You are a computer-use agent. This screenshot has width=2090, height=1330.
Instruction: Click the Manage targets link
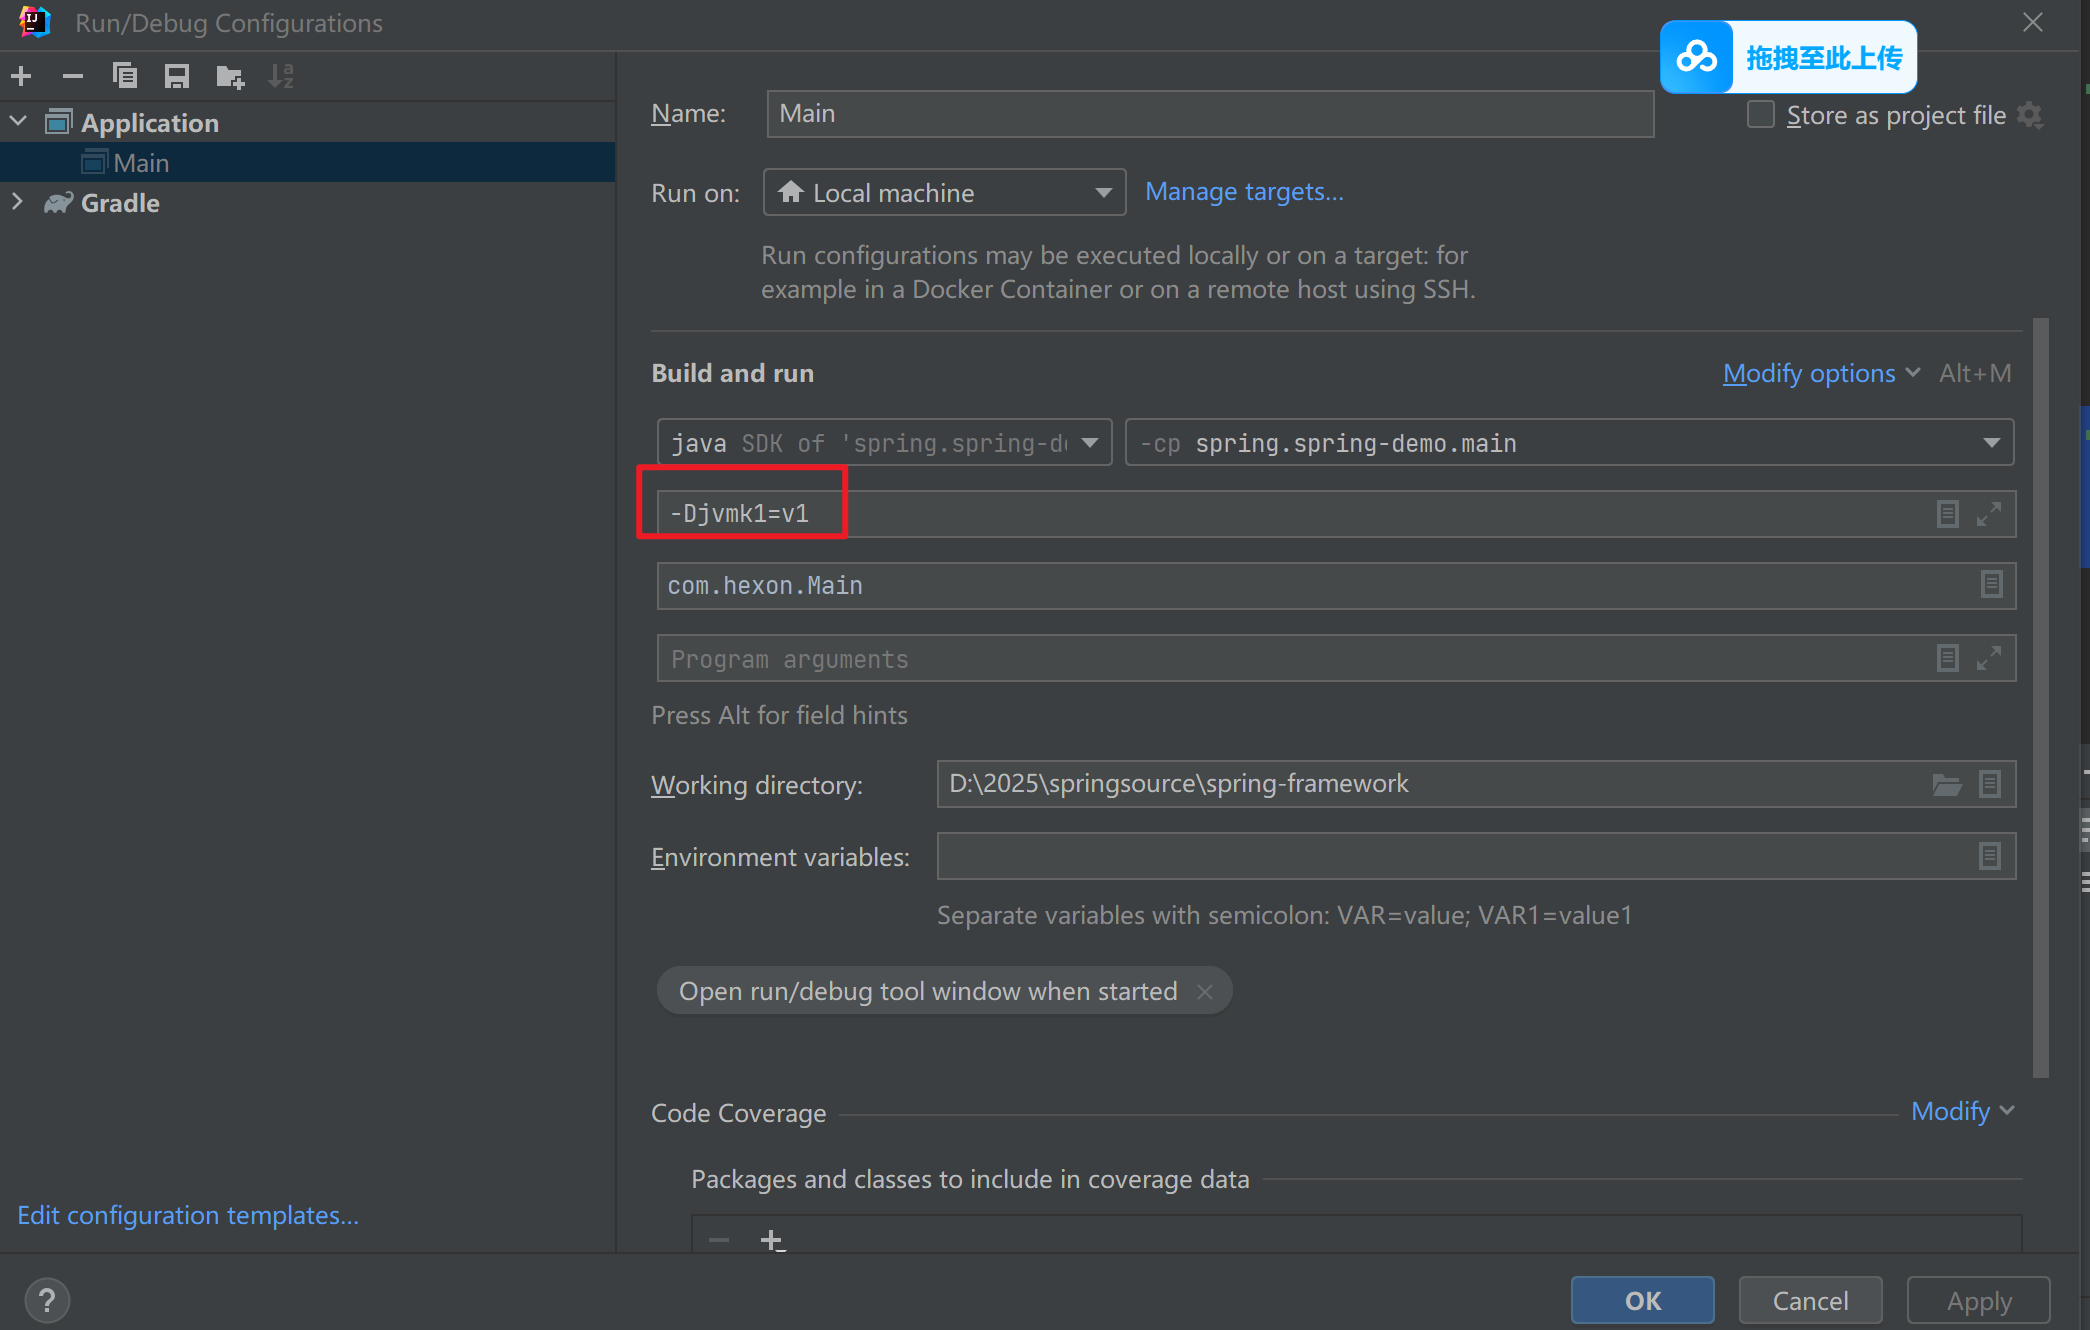tap(1244, 191)
